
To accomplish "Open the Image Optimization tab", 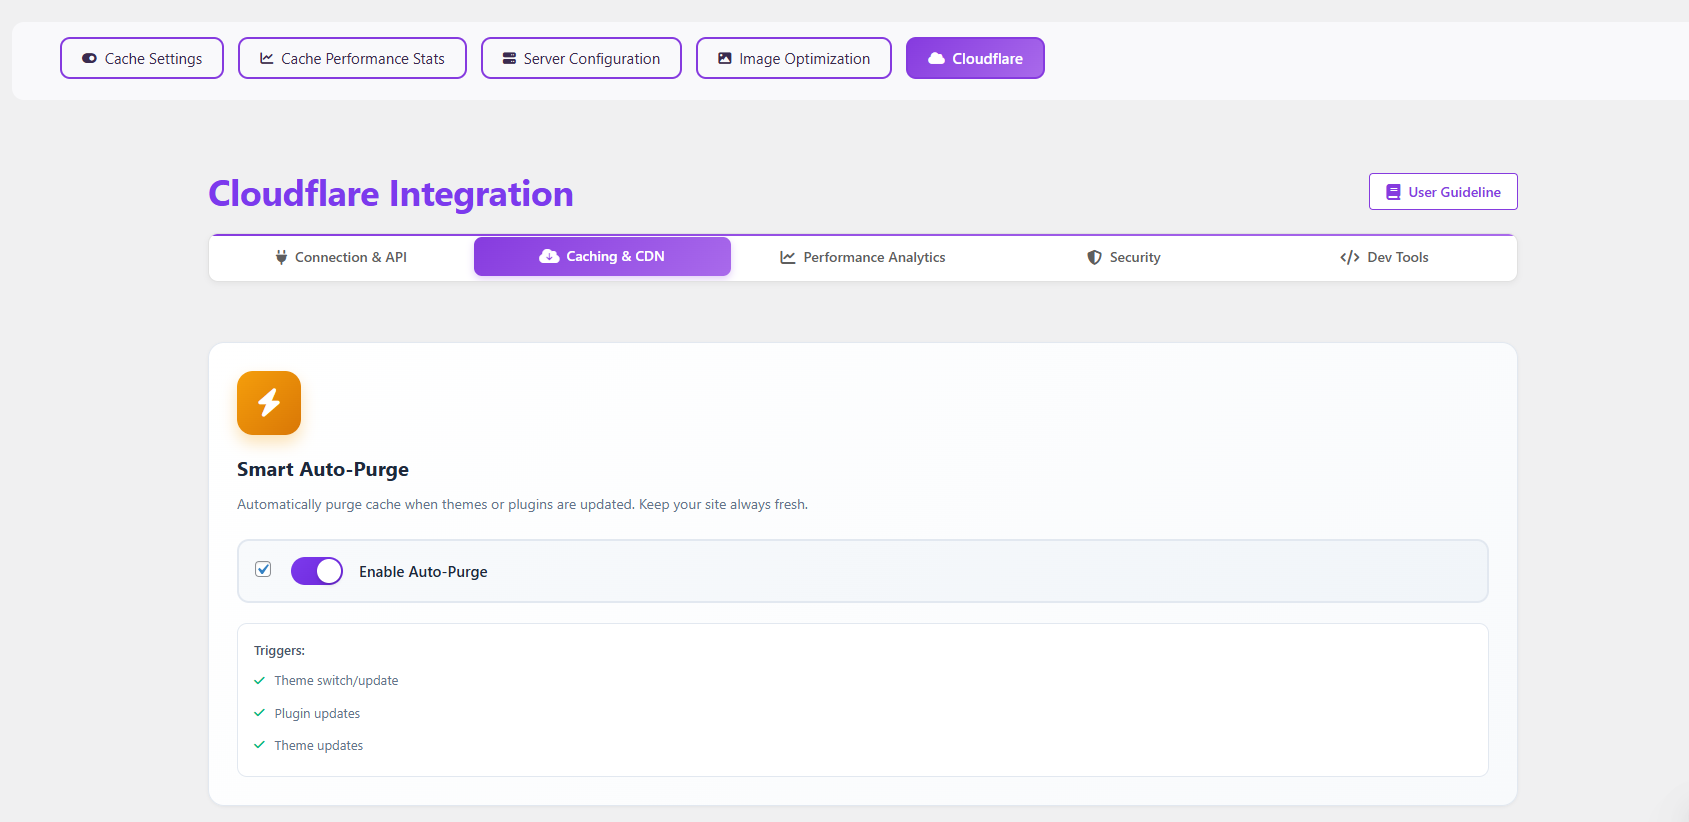I will [x=794, y=58].
